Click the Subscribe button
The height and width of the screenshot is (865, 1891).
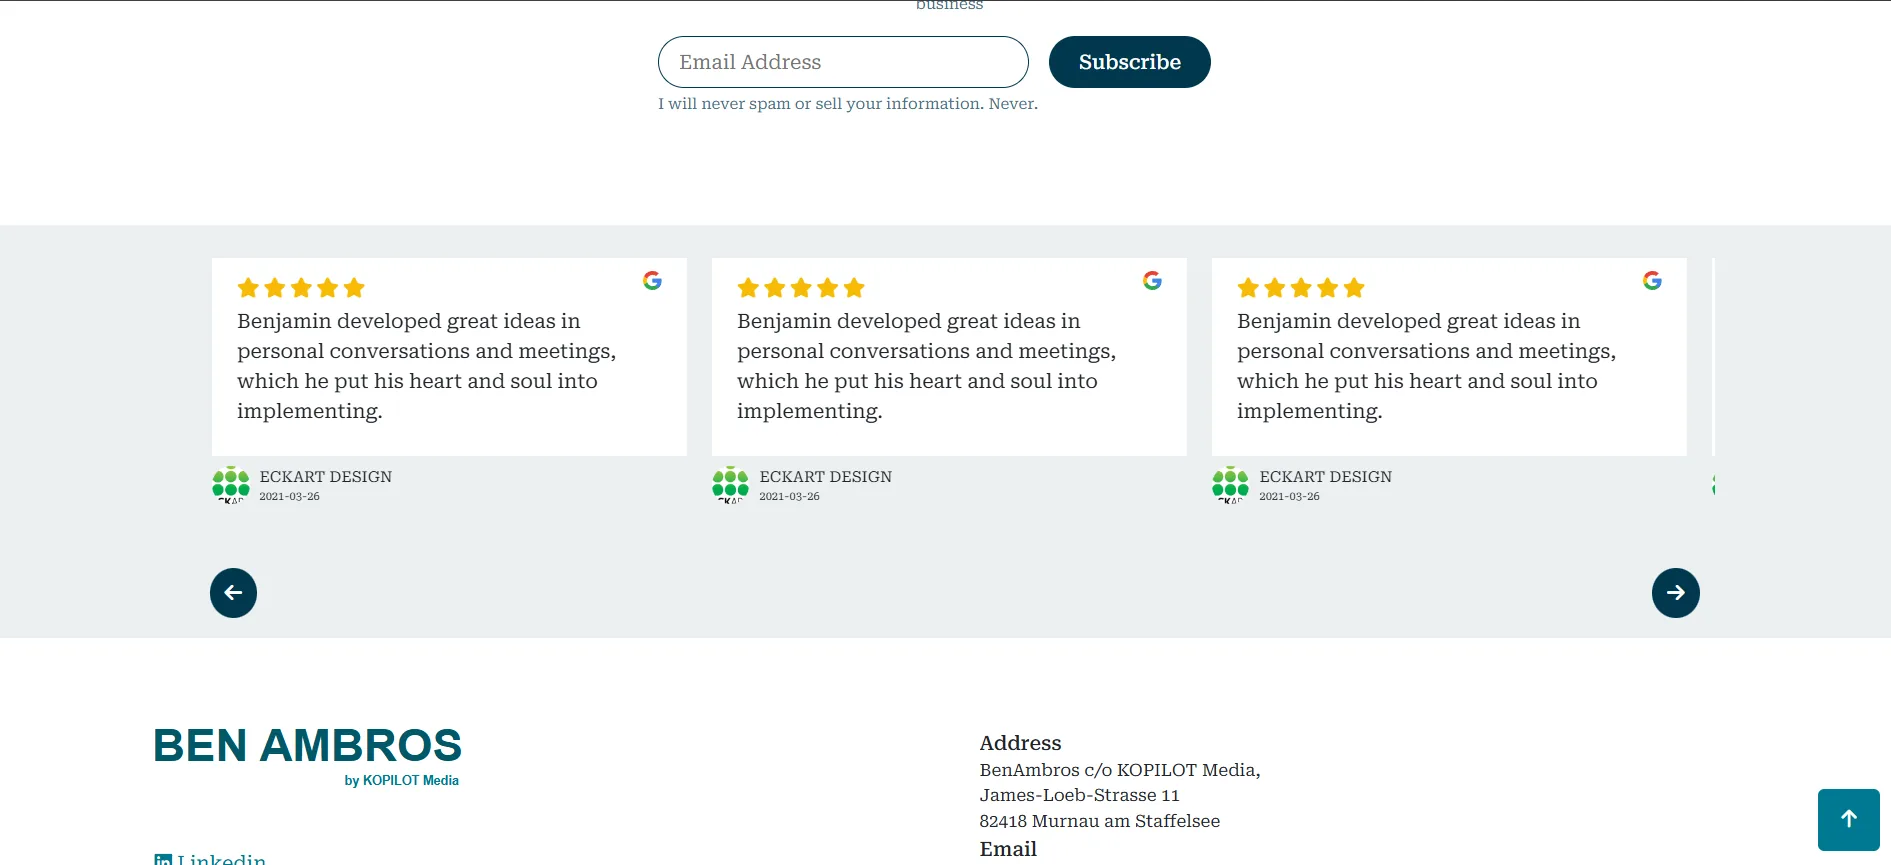tap(1129, 62)
